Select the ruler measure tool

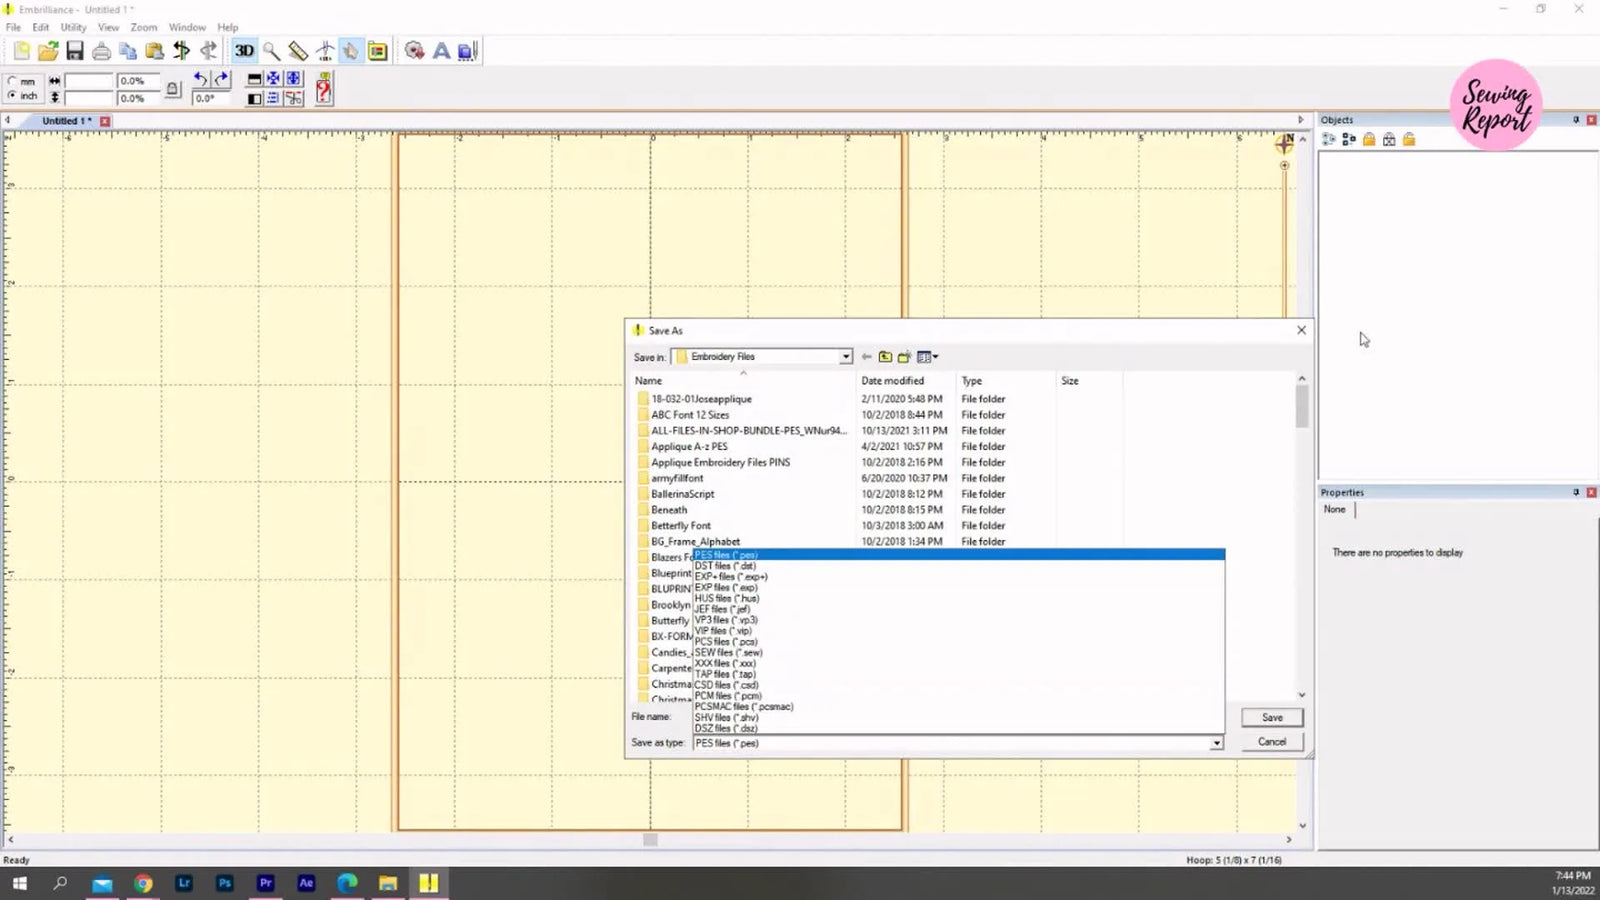click(x=298, y=51)
